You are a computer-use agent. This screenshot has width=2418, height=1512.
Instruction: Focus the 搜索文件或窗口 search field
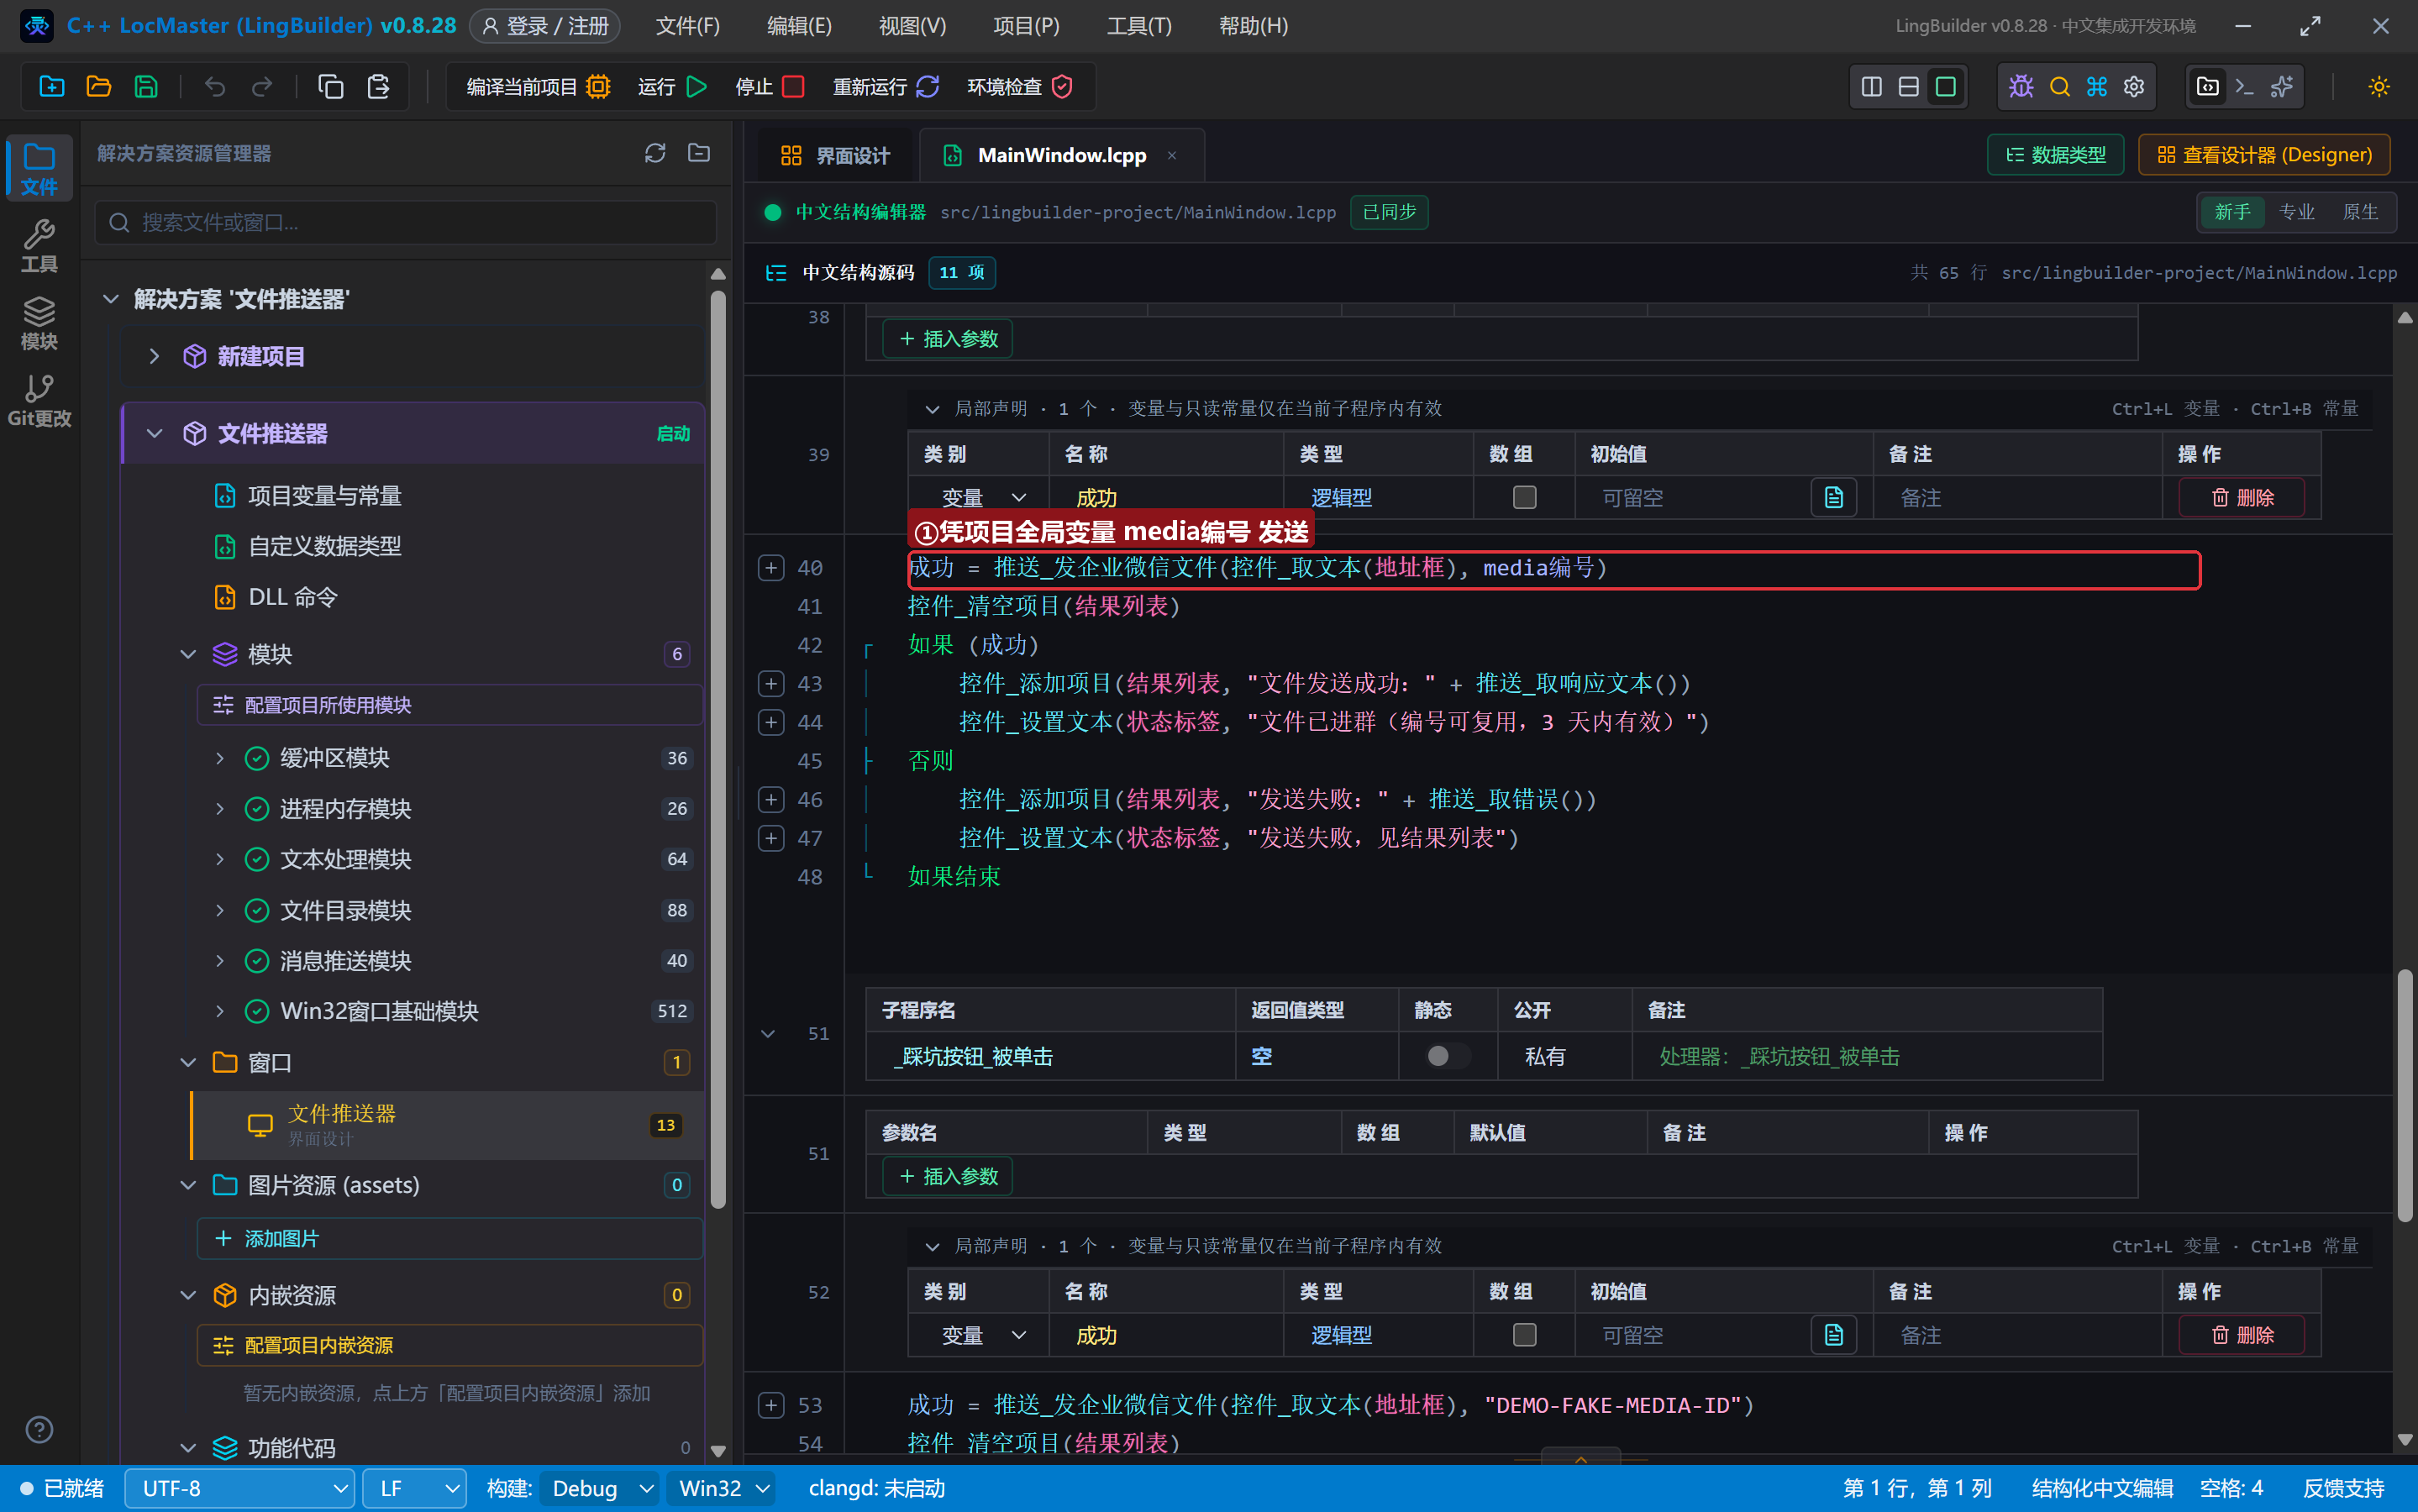tap(406, 222)
